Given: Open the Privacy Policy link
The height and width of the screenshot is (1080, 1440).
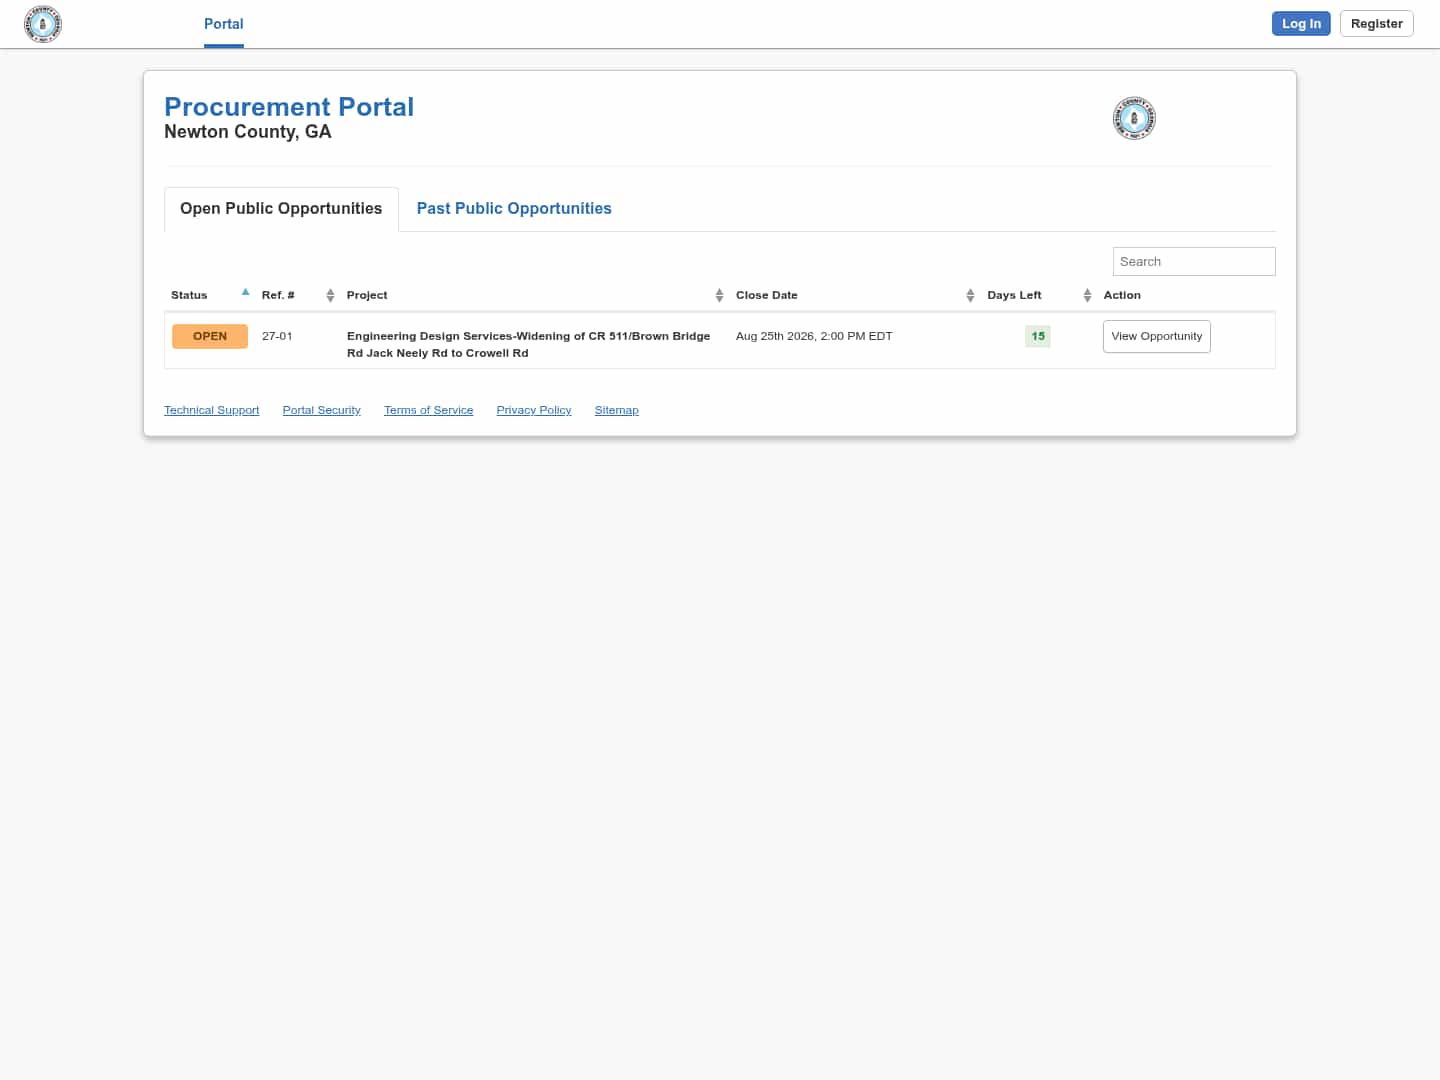Looking at the screenshot, I should (534, 410).
